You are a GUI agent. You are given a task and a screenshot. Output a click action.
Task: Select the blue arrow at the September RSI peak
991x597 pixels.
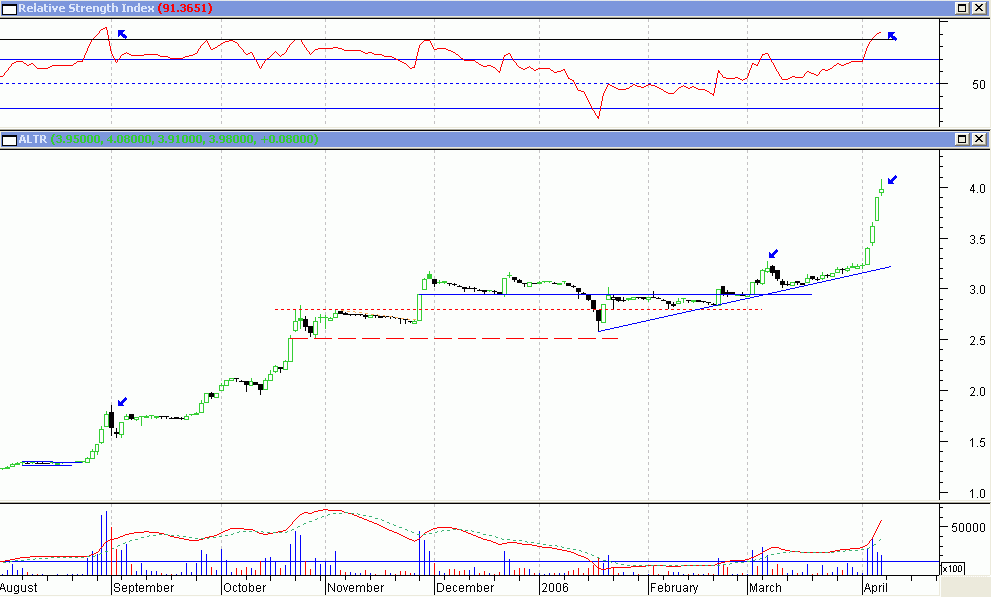point(122,34)
